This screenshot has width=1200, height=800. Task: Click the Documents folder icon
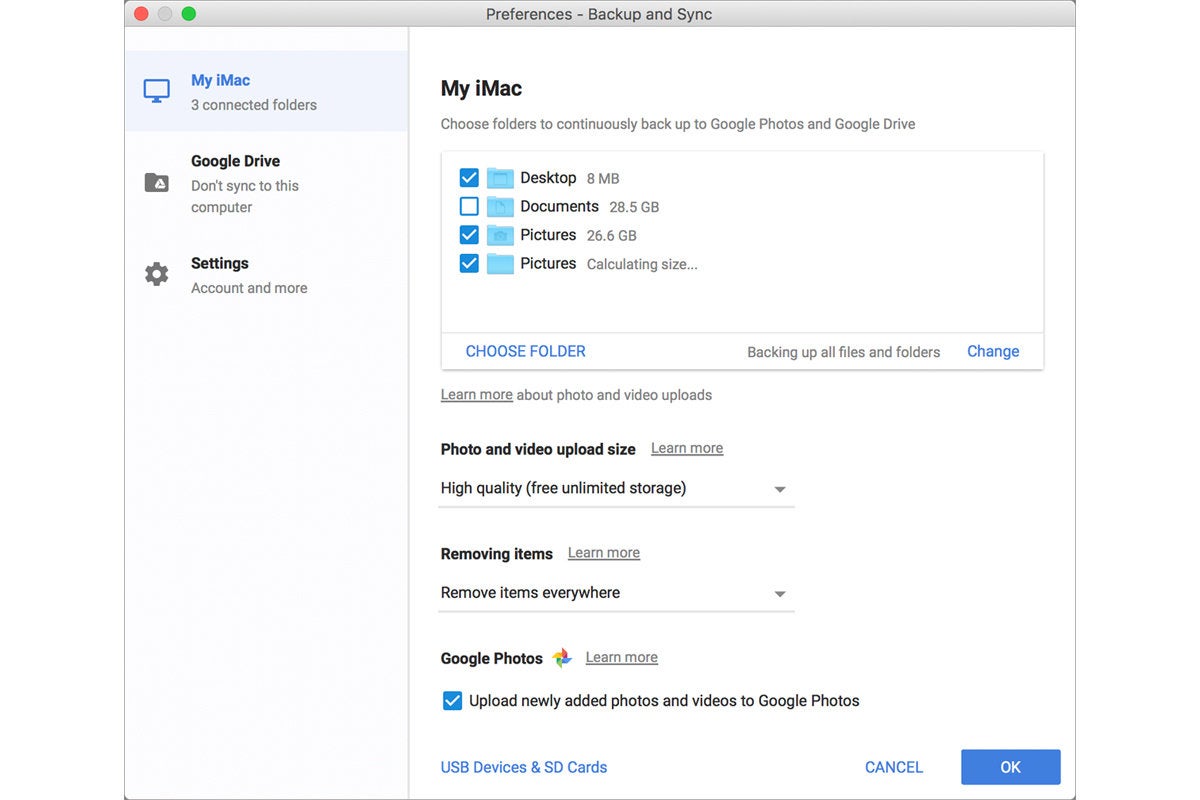(500, 207)
